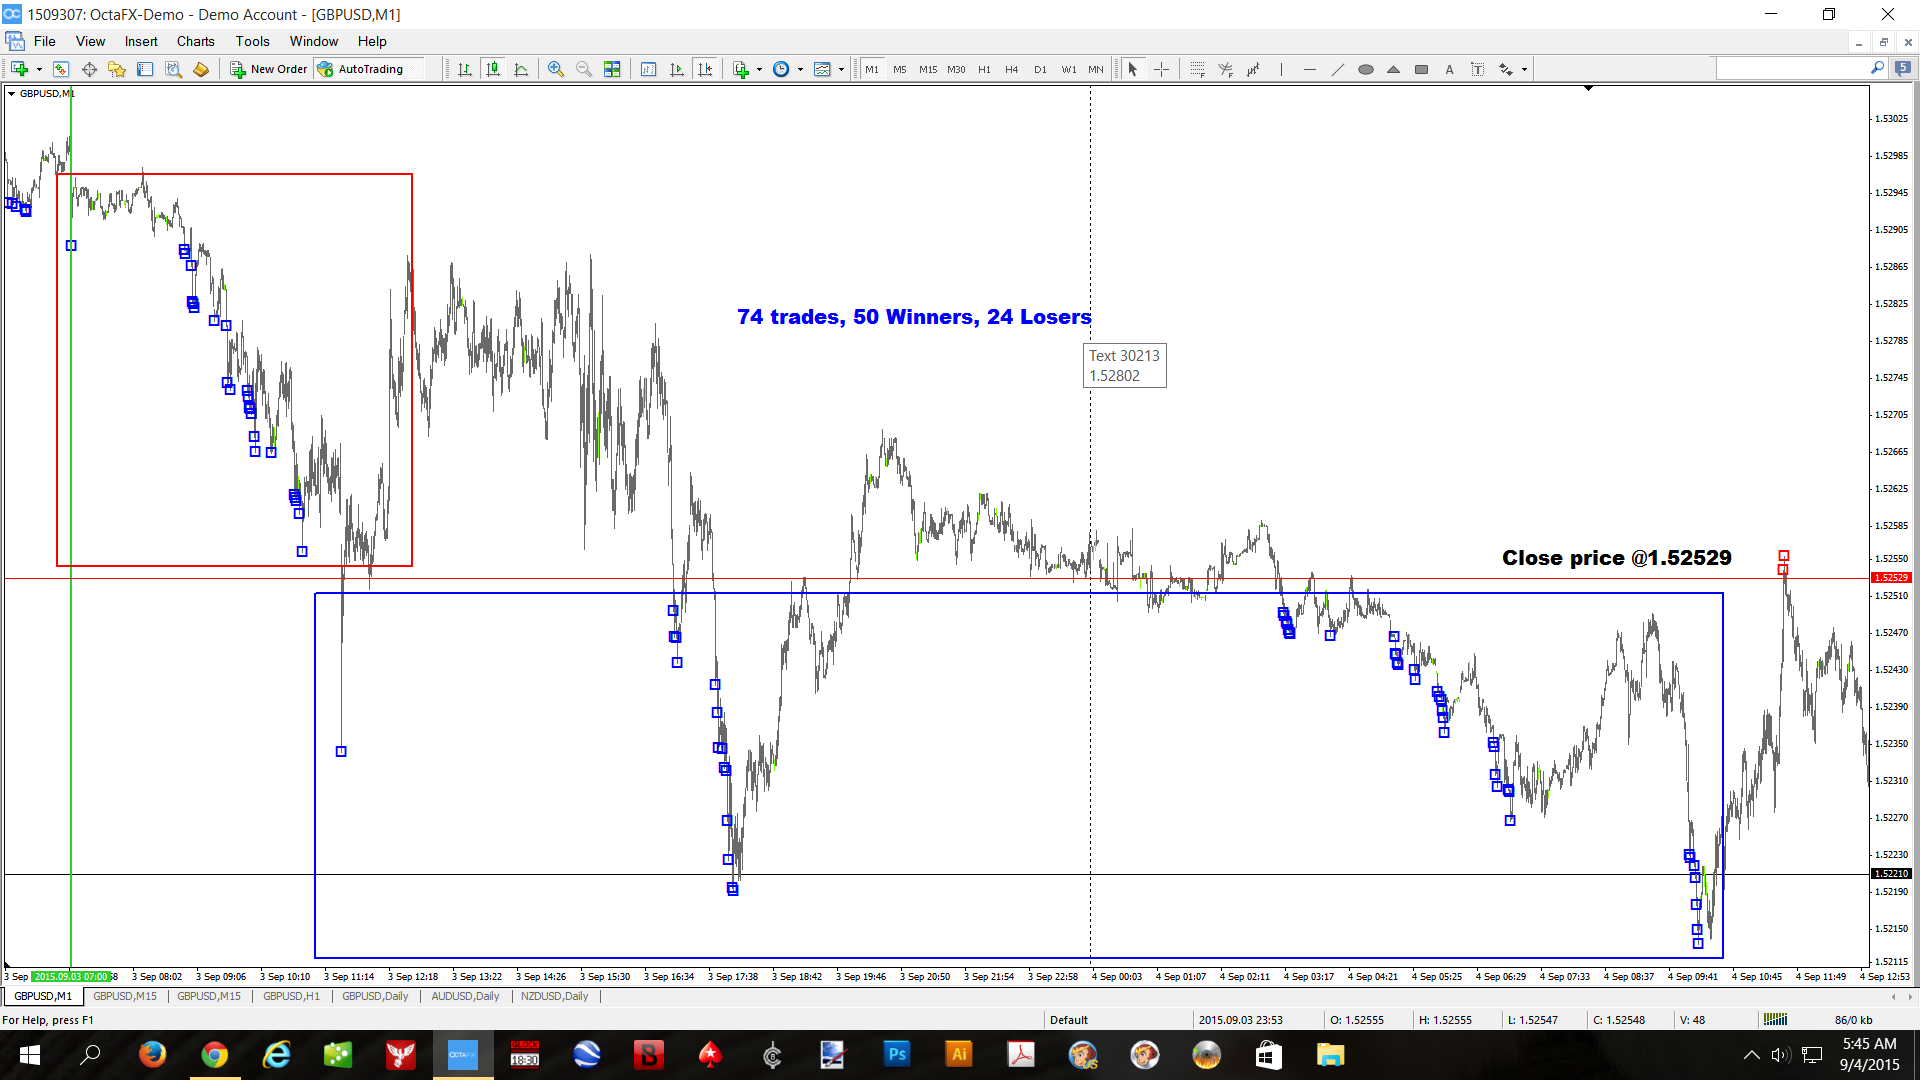
Task: Switch to candlestick chart type
Action: coord(493,69)
